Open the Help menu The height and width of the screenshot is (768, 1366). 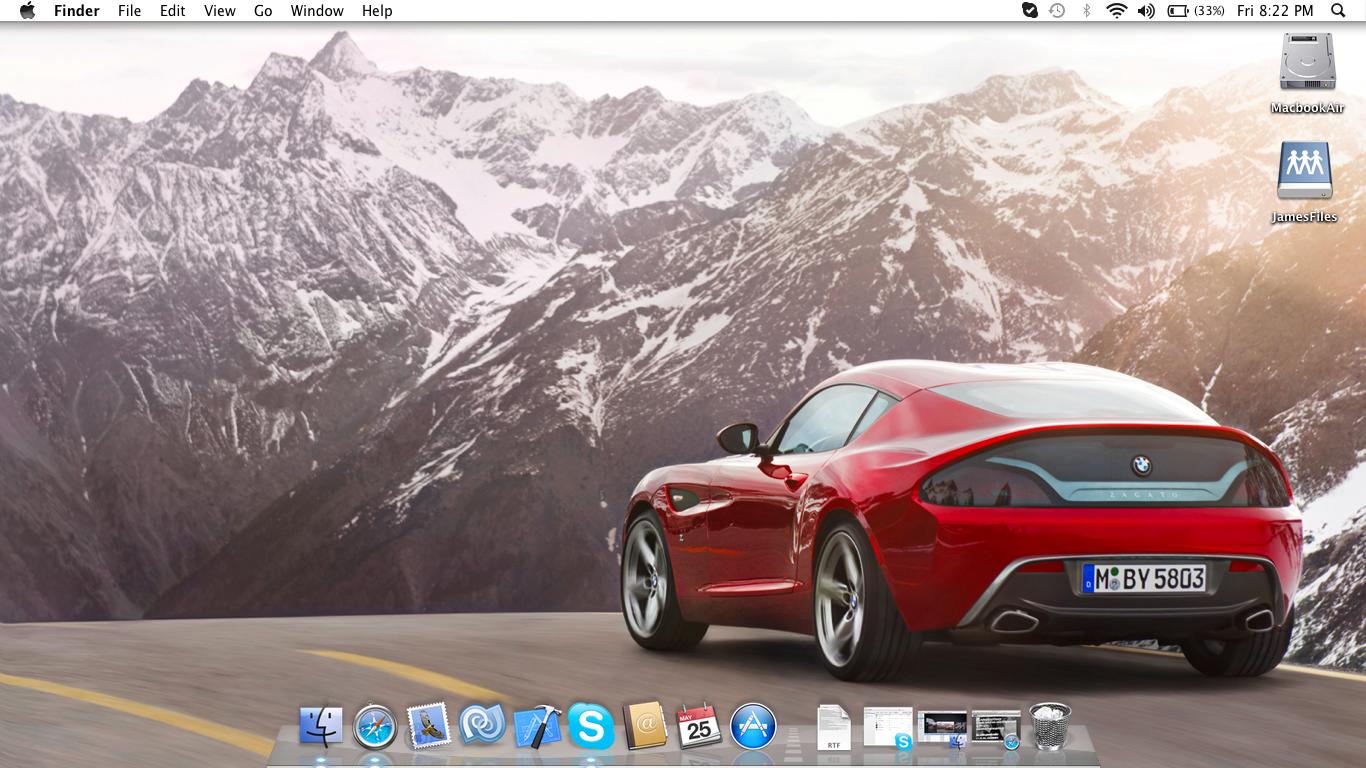coord(377,10)
